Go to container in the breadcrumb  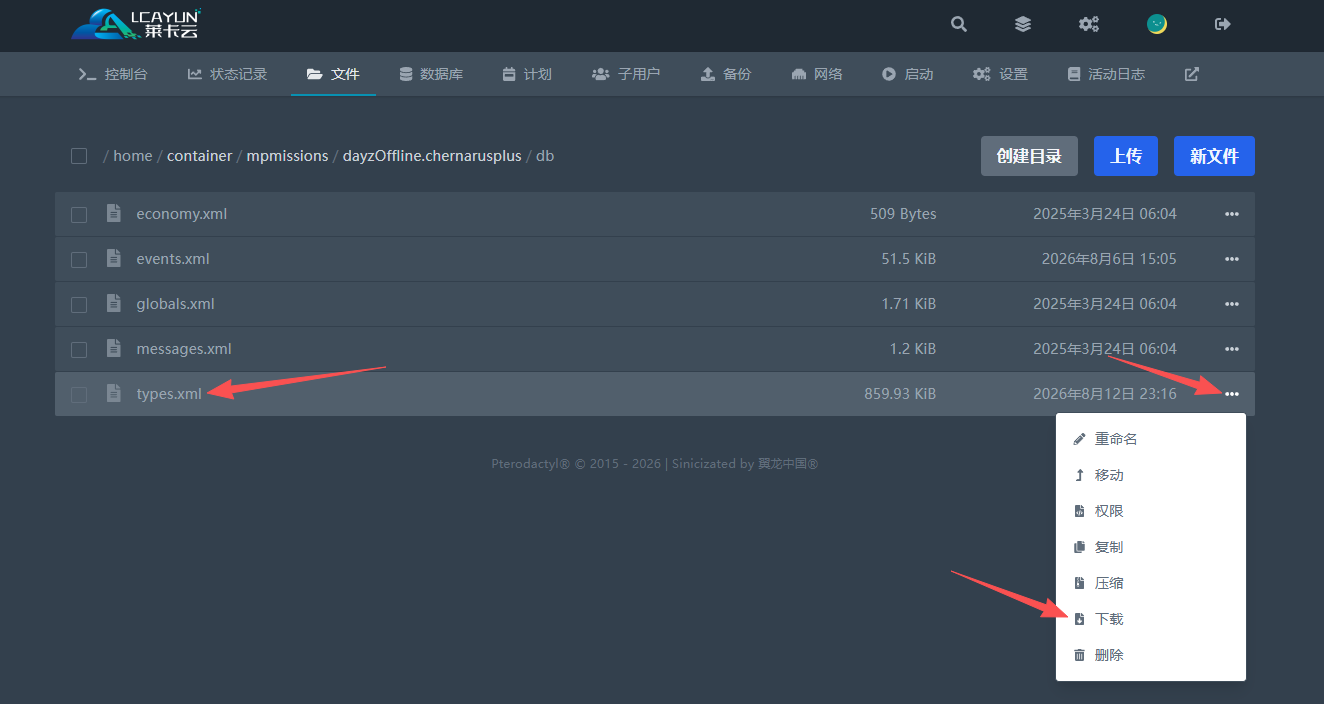tap(199, 156)
